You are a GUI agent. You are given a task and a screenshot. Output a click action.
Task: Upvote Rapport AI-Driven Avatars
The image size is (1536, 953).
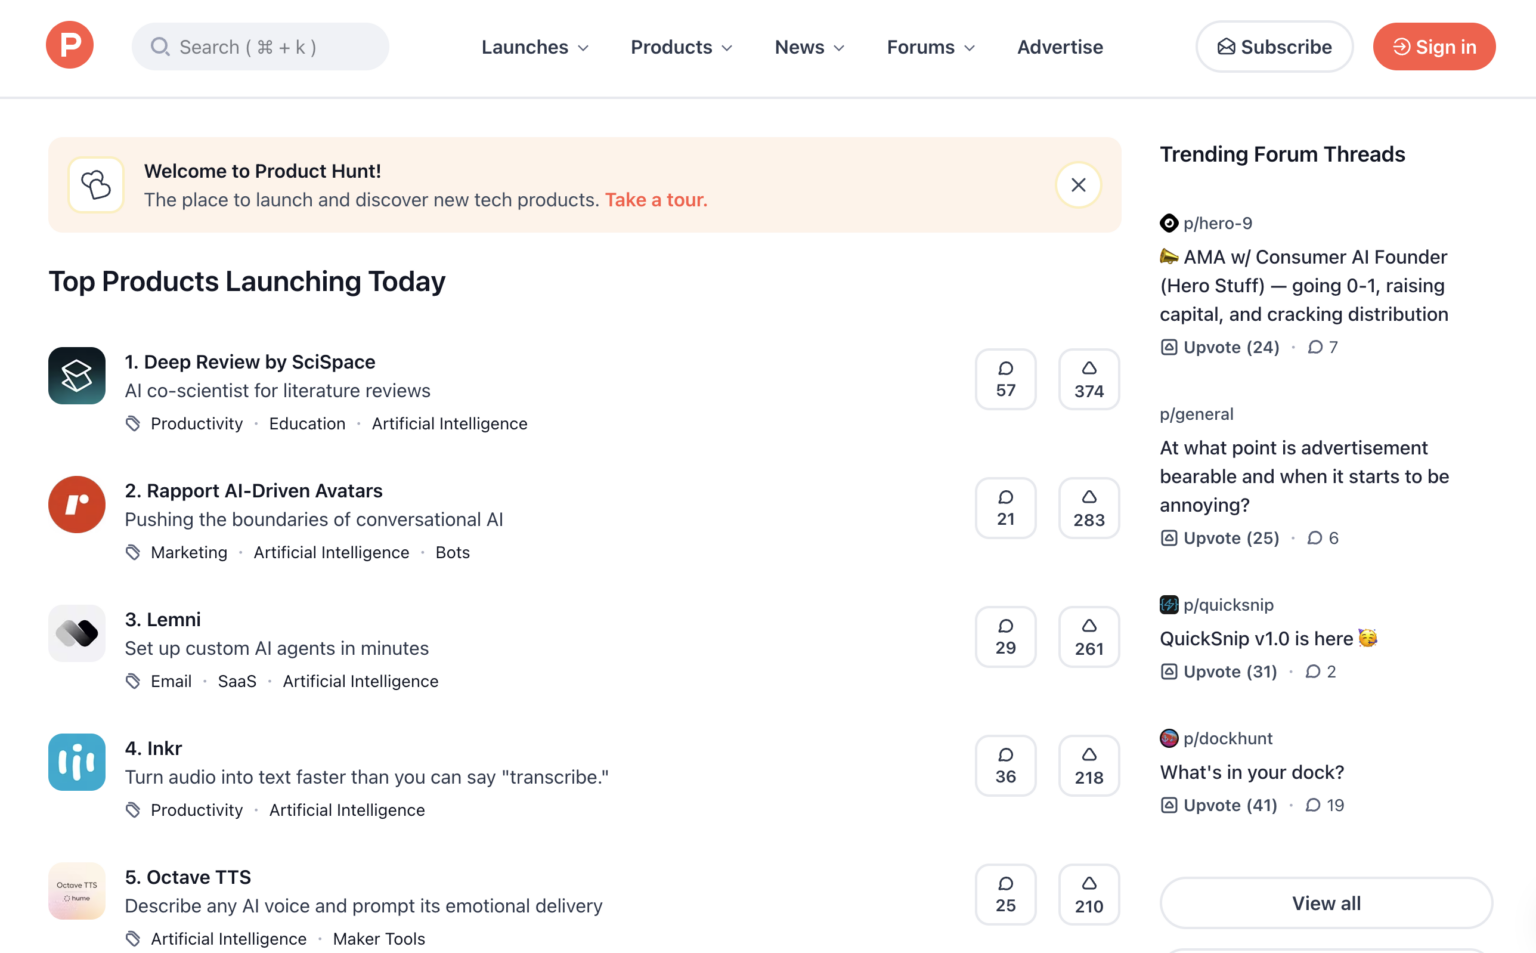click(1089, 508)
